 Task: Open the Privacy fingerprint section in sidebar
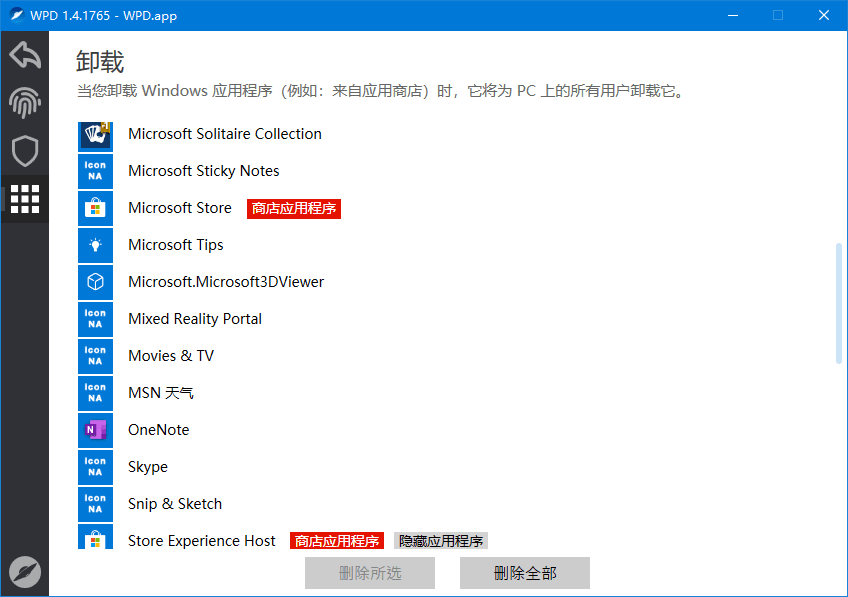point(25,103)
